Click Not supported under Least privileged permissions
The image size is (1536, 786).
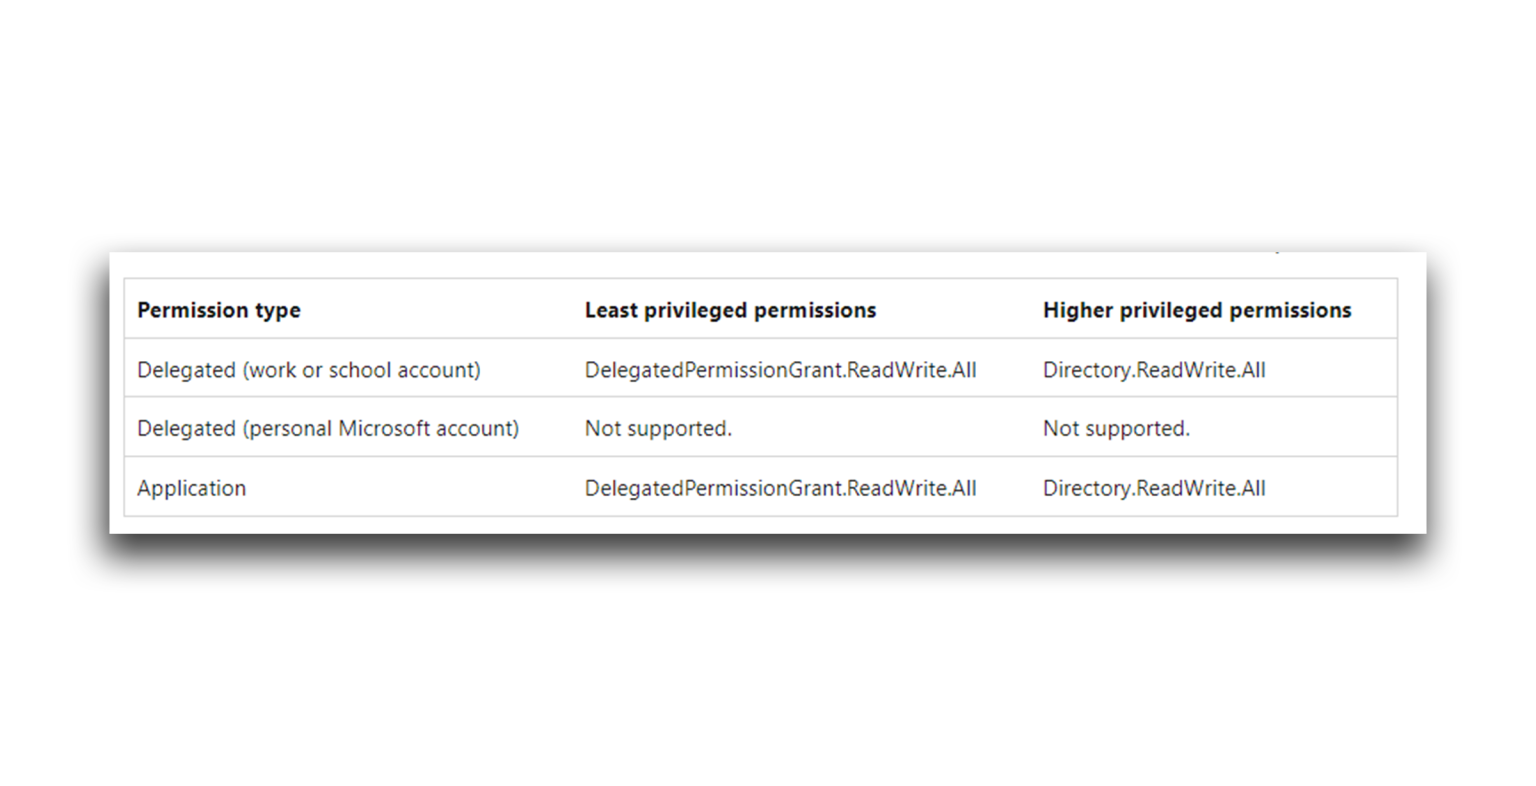[x=658, y=428]
